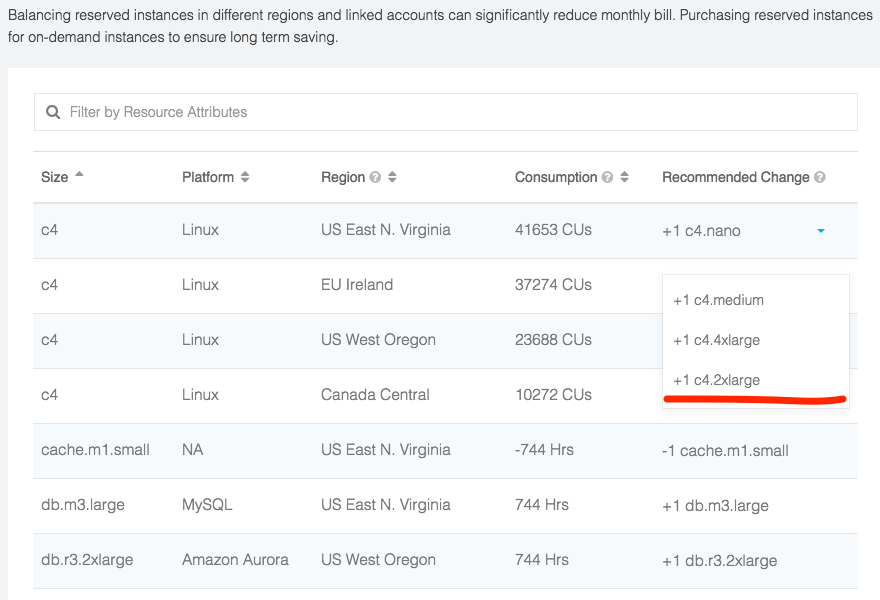Click the +1 c4.nano recommended change
Screen dimensions: 880x600
701,231
